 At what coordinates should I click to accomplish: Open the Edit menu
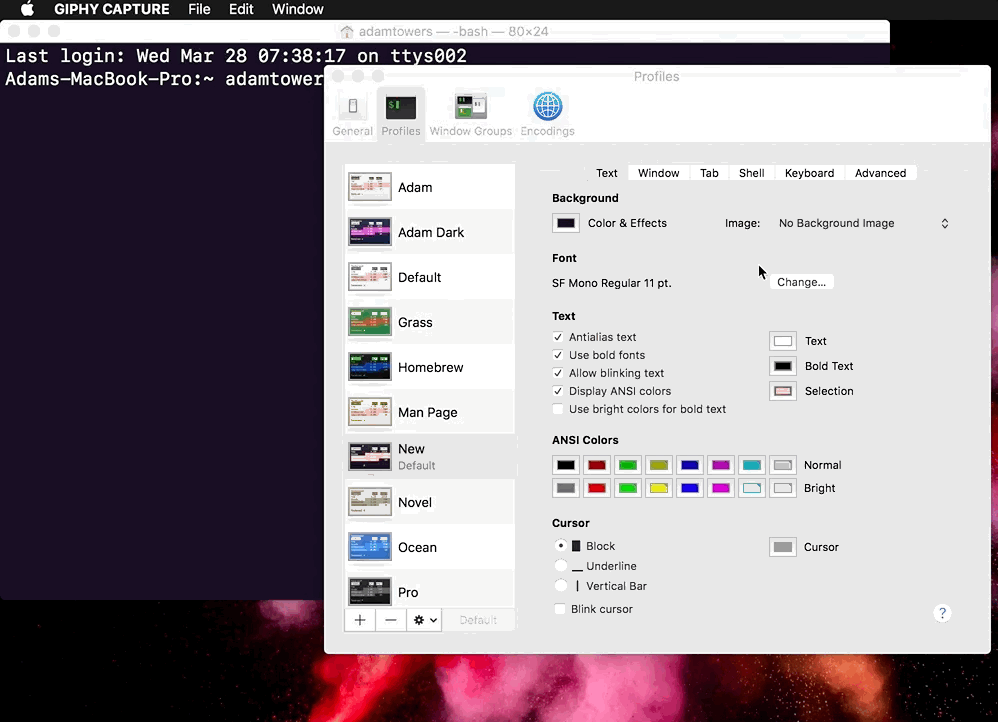(x=241, y=9)
